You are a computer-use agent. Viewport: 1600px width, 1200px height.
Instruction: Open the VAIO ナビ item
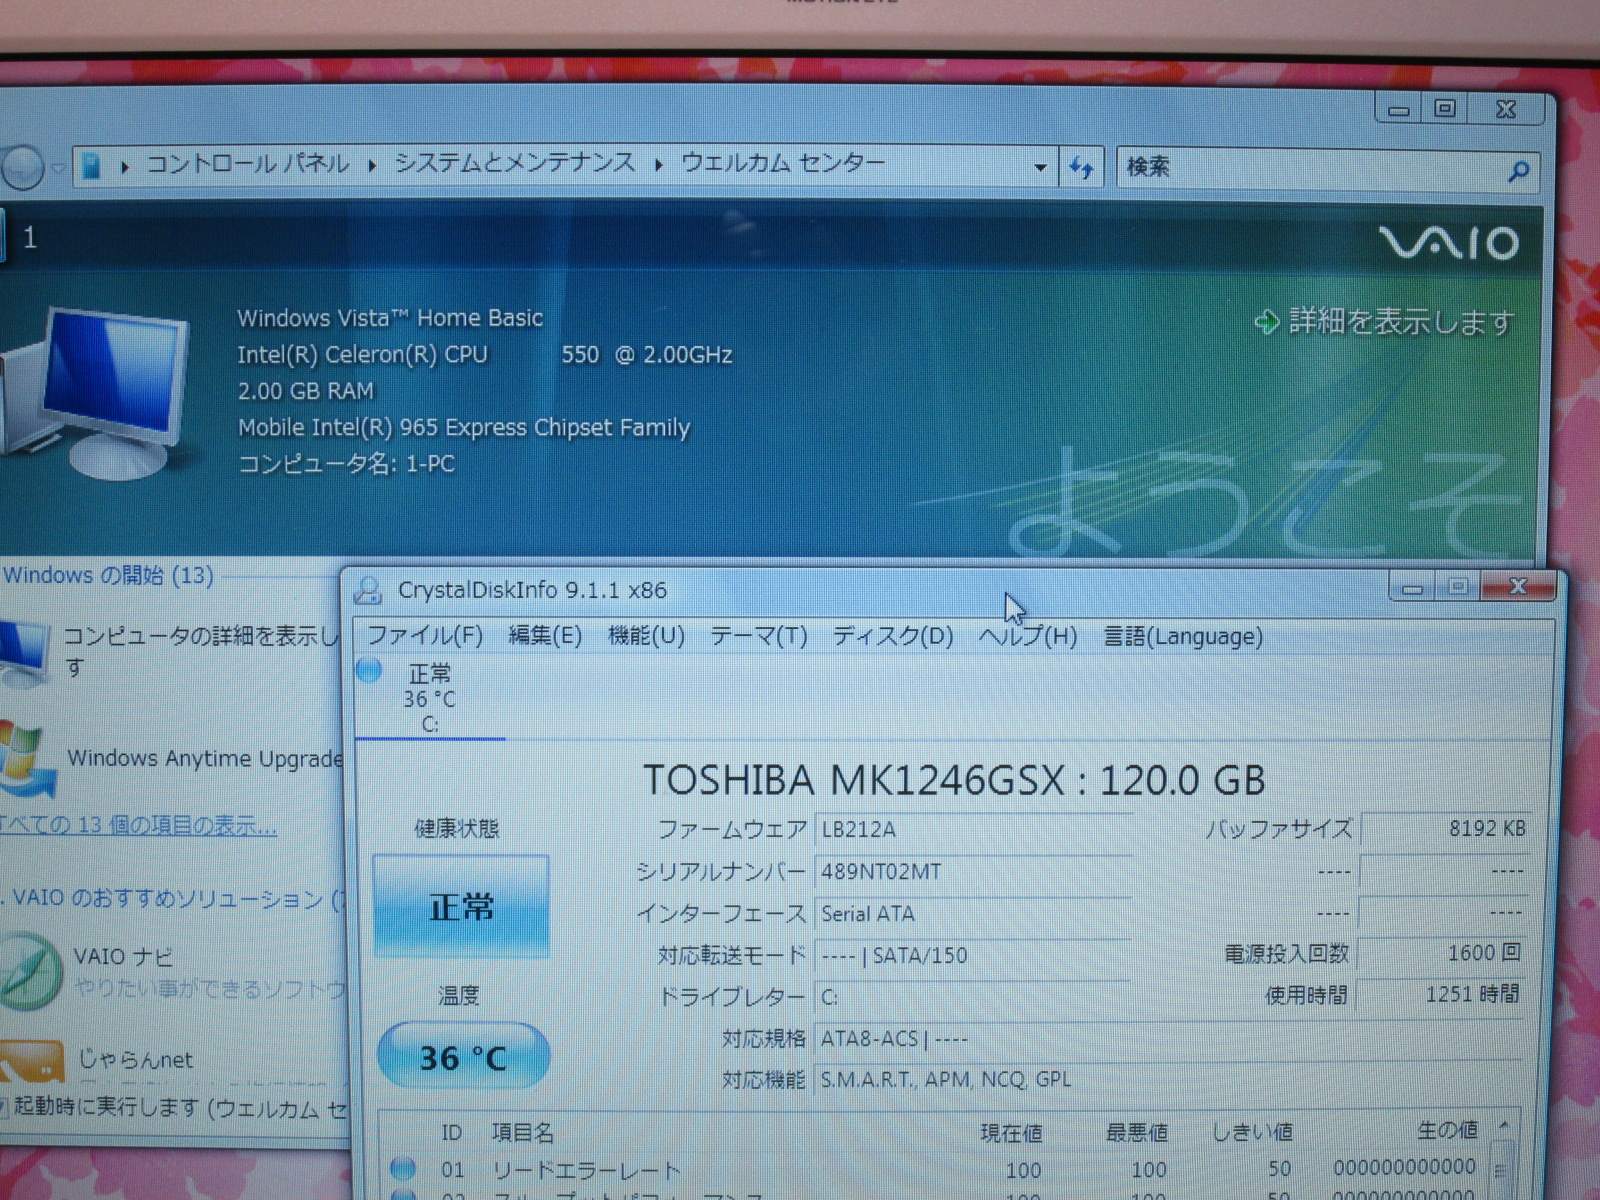(x=122, y=957)
